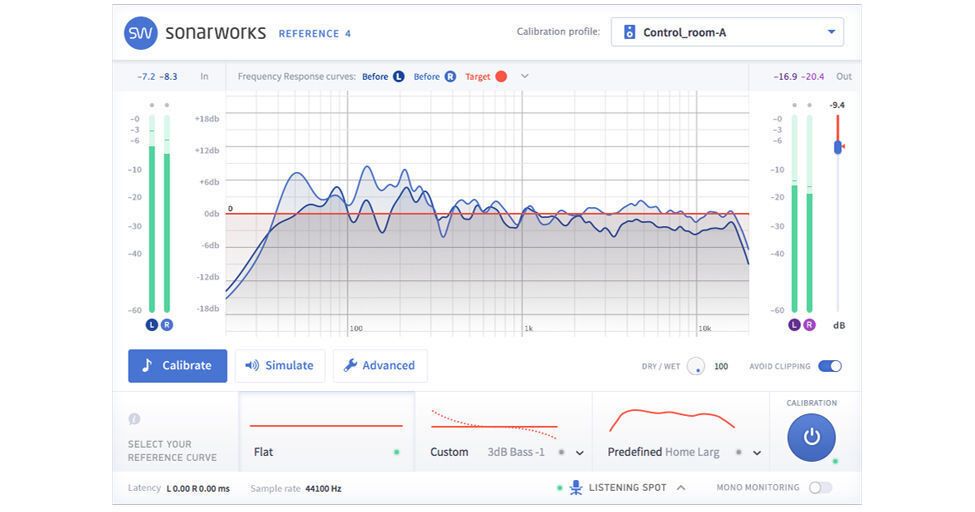
Task: Click the speaker icon on Simulate
Action: tap(252, 365)
